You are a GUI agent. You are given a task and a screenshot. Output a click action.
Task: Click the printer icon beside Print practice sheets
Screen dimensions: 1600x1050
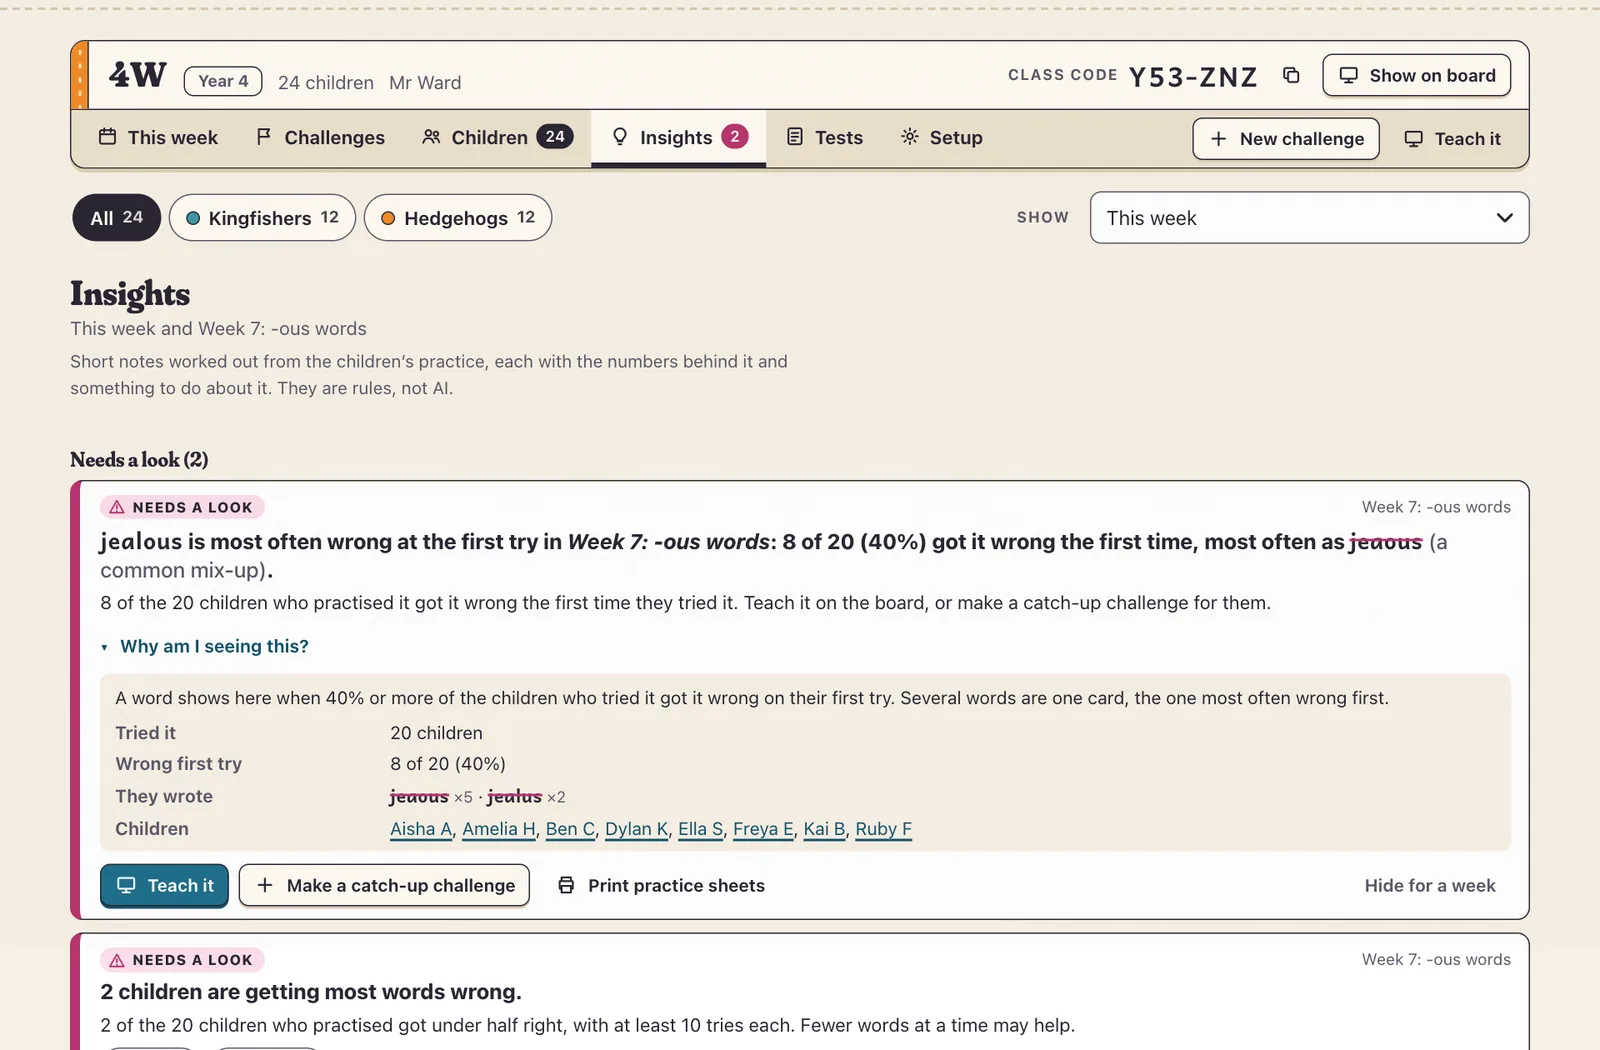(x=566, y=885)
